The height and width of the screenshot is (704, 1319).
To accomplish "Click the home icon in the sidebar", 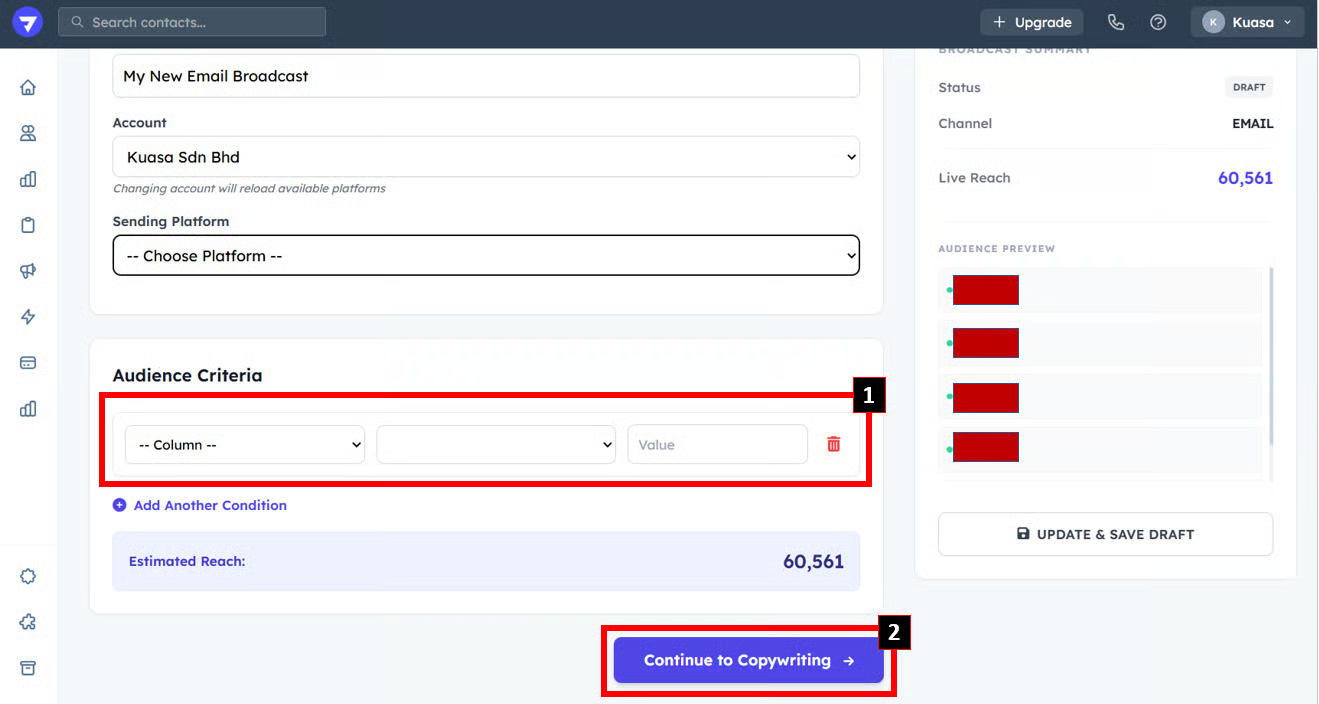I will coord(28,88).
